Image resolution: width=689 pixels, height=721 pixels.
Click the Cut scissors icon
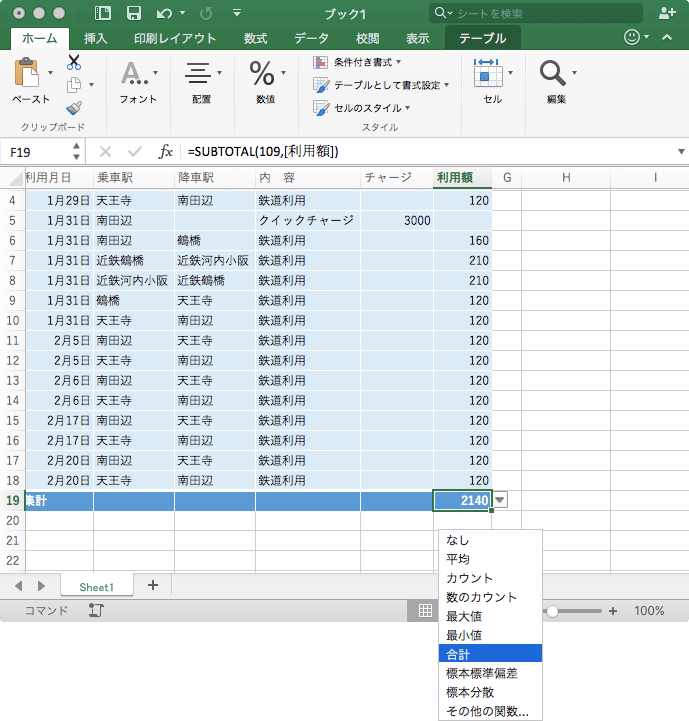74,62
